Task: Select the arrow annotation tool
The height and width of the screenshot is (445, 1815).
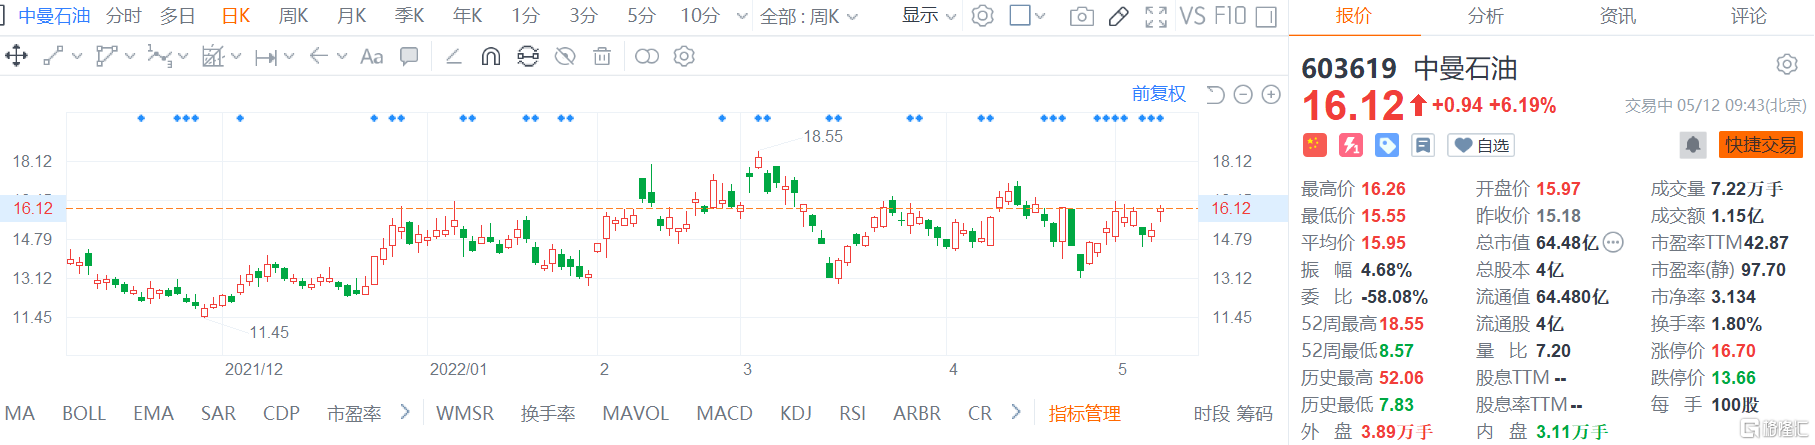Action: (319, 56)
